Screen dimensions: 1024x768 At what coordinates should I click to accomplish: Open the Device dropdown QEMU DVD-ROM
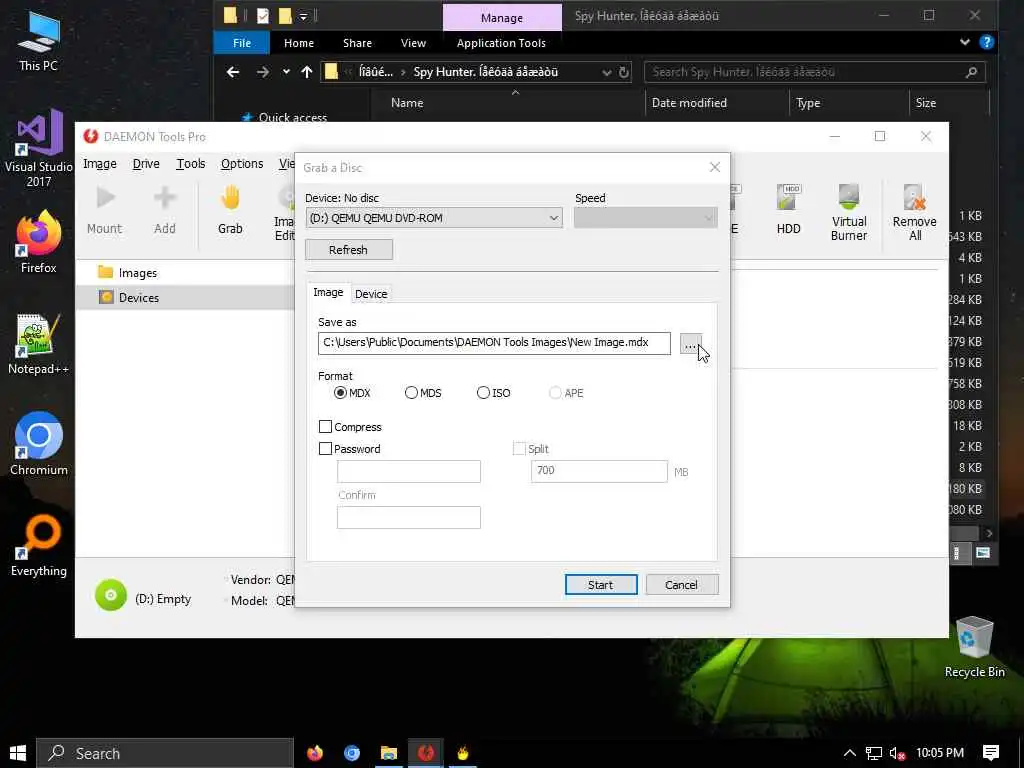point(434,217)
